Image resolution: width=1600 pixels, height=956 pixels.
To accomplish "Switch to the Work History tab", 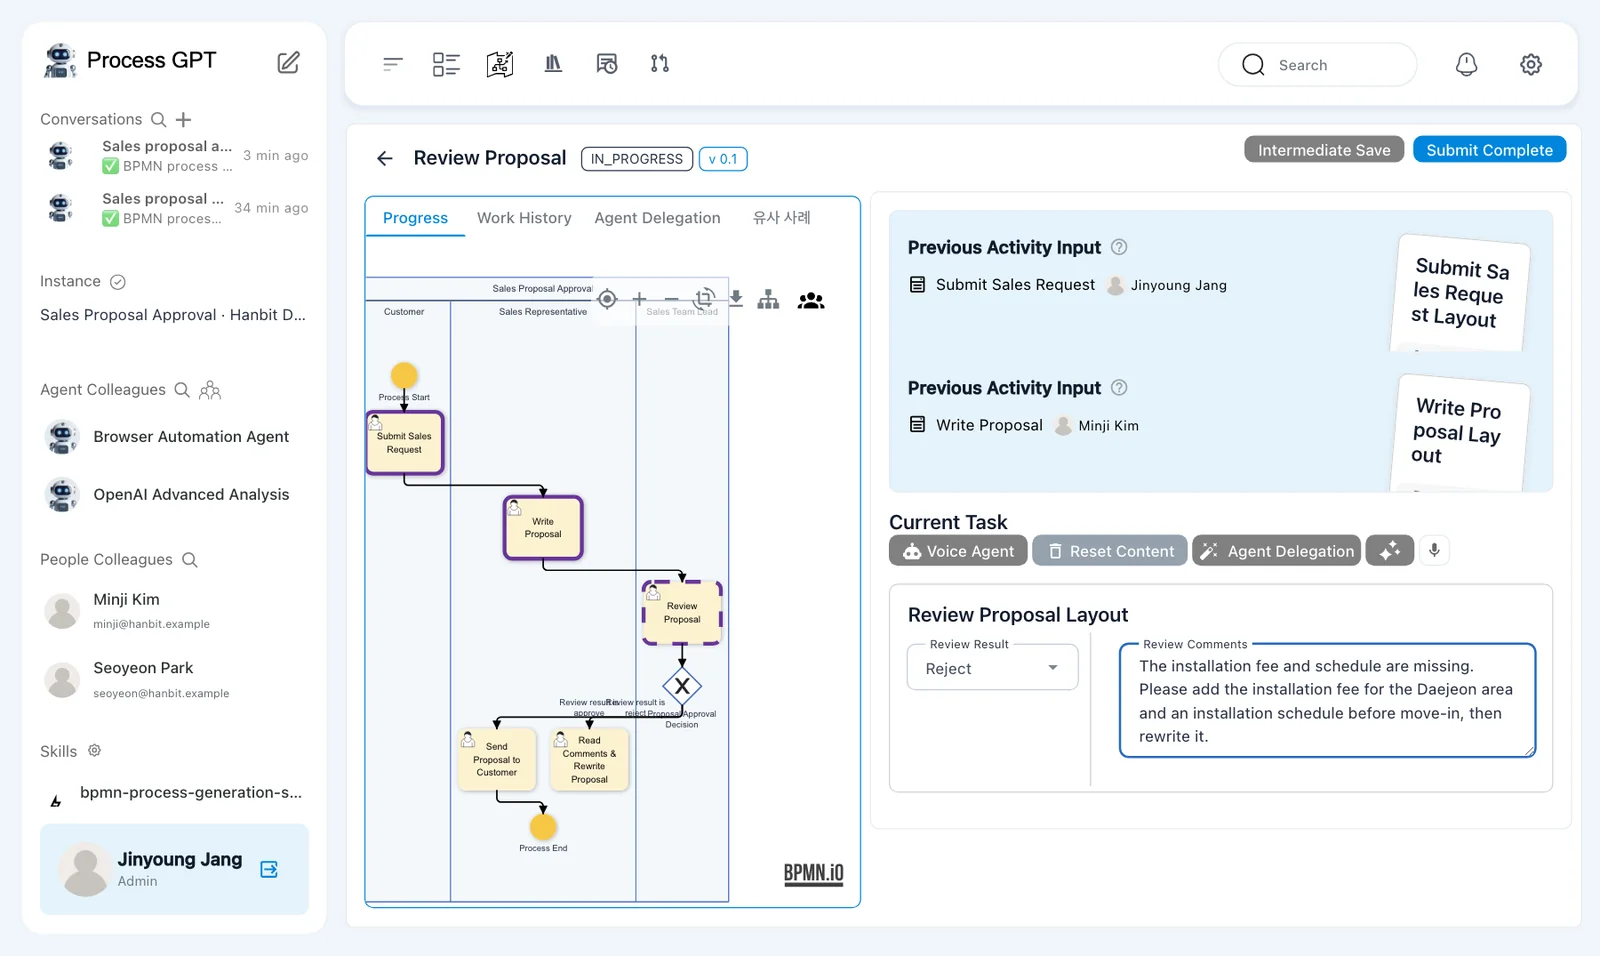I will (524, 218).
